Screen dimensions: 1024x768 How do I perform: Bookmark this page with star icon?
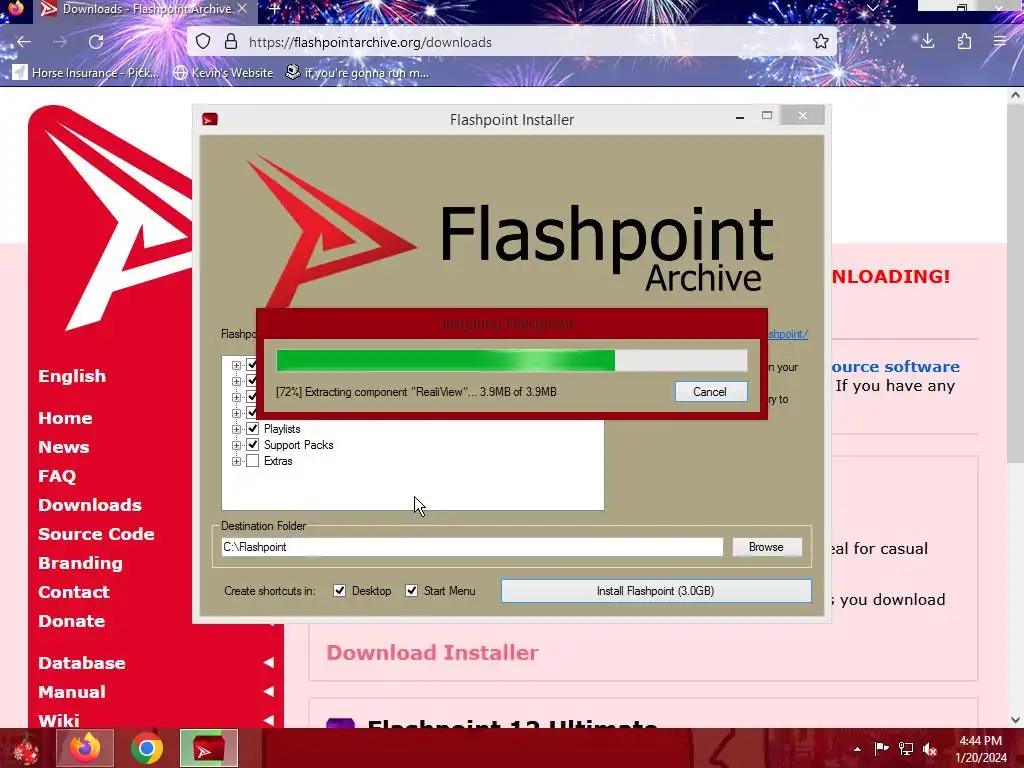coord(821,42)
